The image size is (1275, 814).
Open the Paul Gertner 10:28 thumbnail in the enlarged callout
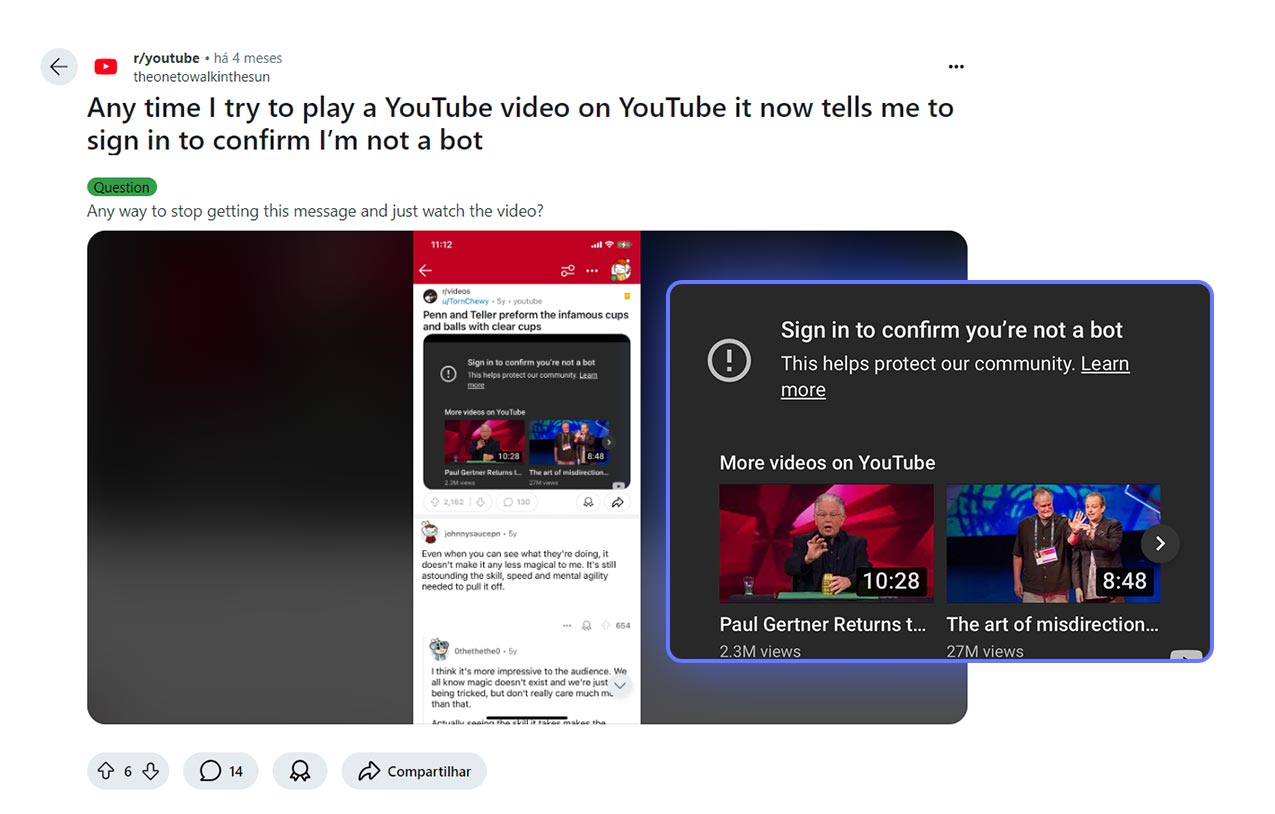tap(827, 544)
